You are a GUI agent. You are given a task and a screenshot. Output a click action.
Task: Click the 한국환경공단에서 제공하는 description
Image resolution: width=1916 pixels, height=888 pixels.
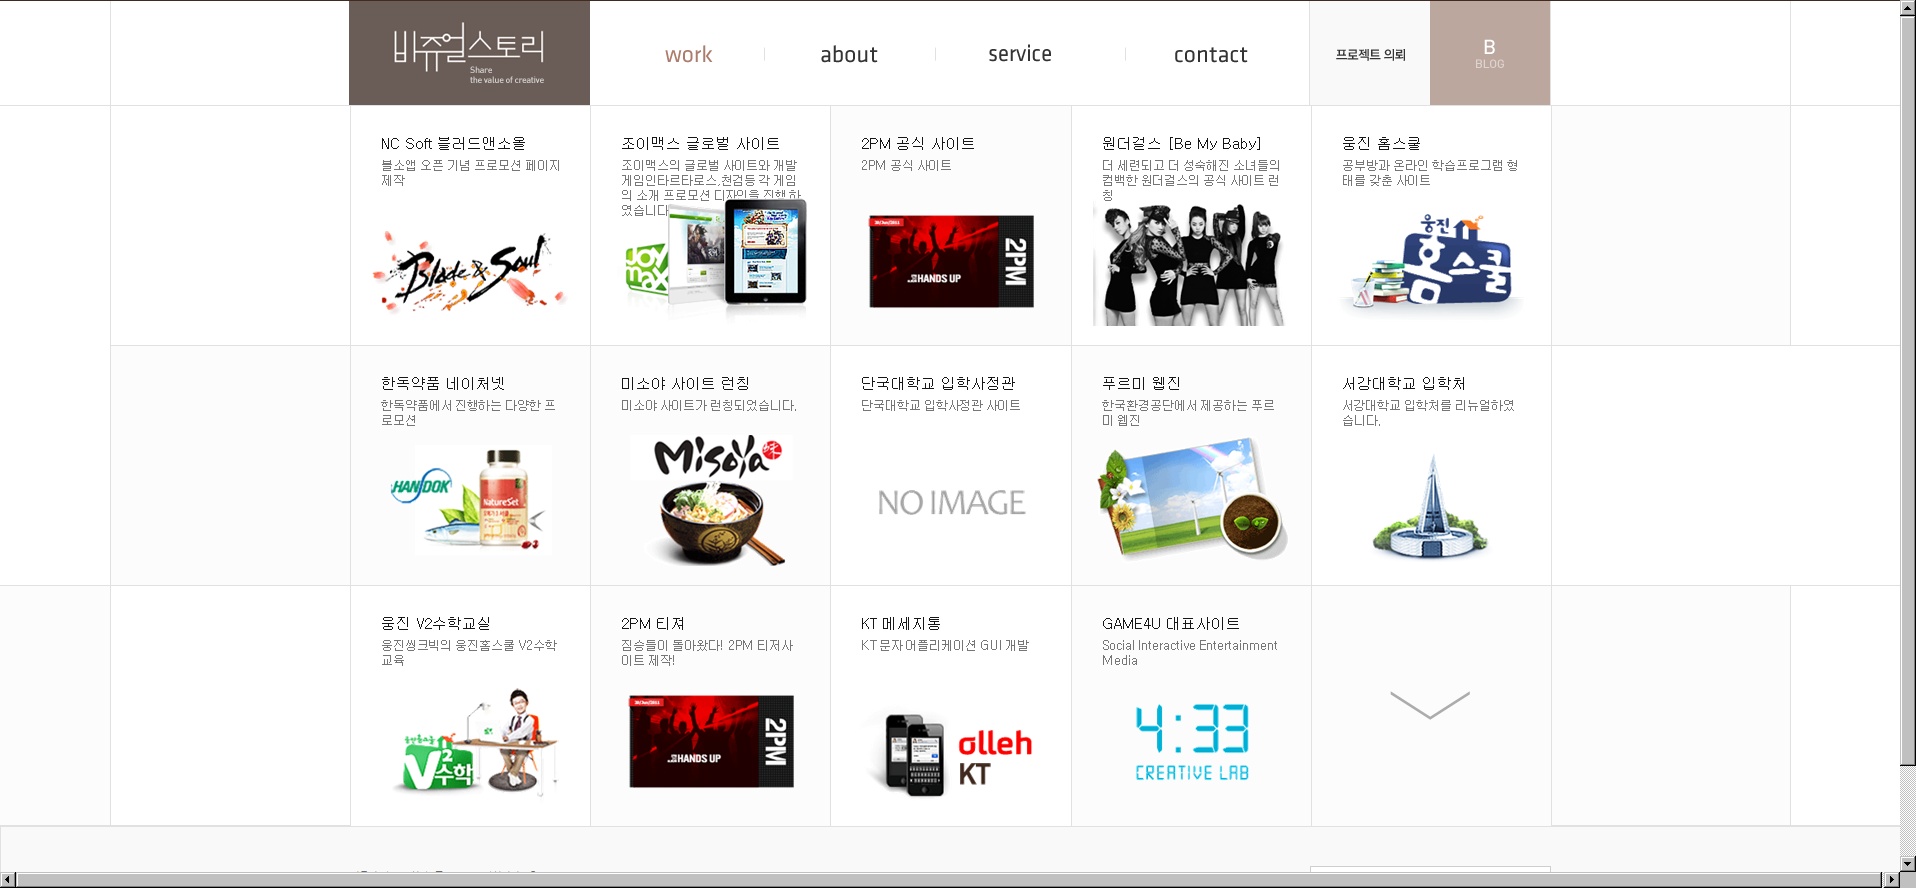[x=1188, y=413]
